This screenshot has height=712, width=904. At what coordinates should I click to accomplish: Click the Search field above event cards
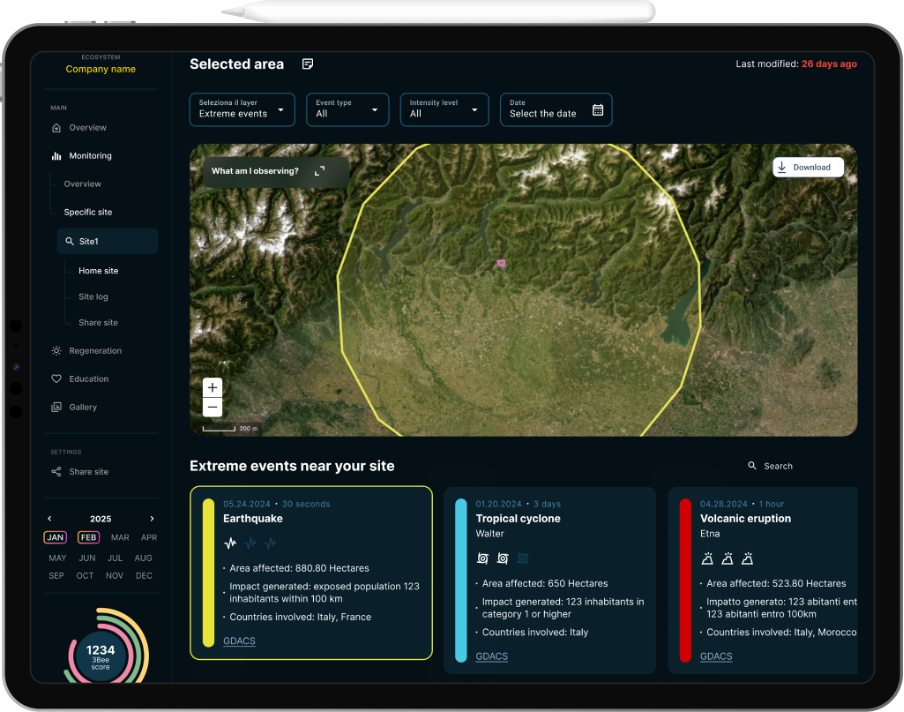point(777,466)
